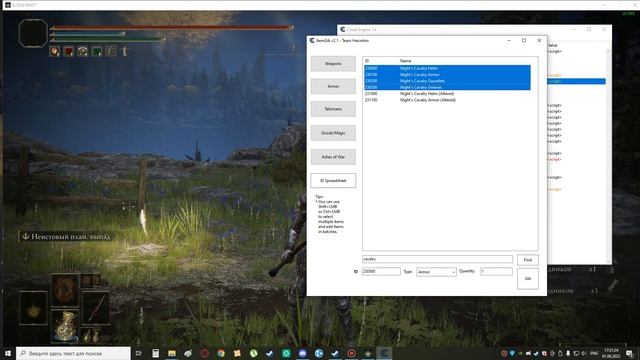Open the red record-button taskbar icon
Screen dimensions: 640x360
tap(351, 353)
